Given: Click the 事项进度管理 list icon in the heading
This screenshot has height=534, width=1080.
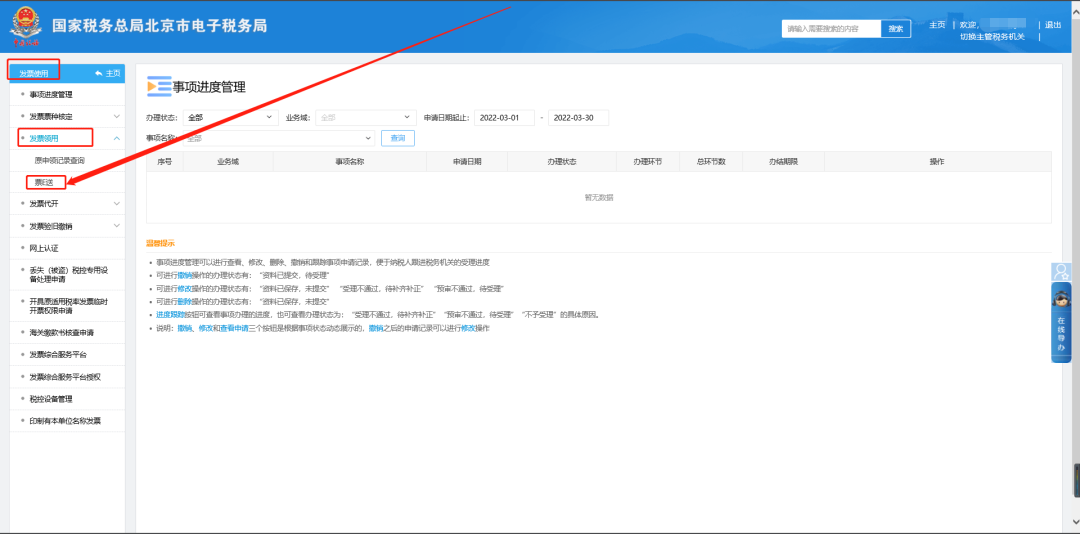Looking at the screenshot, I should (x=159, y=86).
